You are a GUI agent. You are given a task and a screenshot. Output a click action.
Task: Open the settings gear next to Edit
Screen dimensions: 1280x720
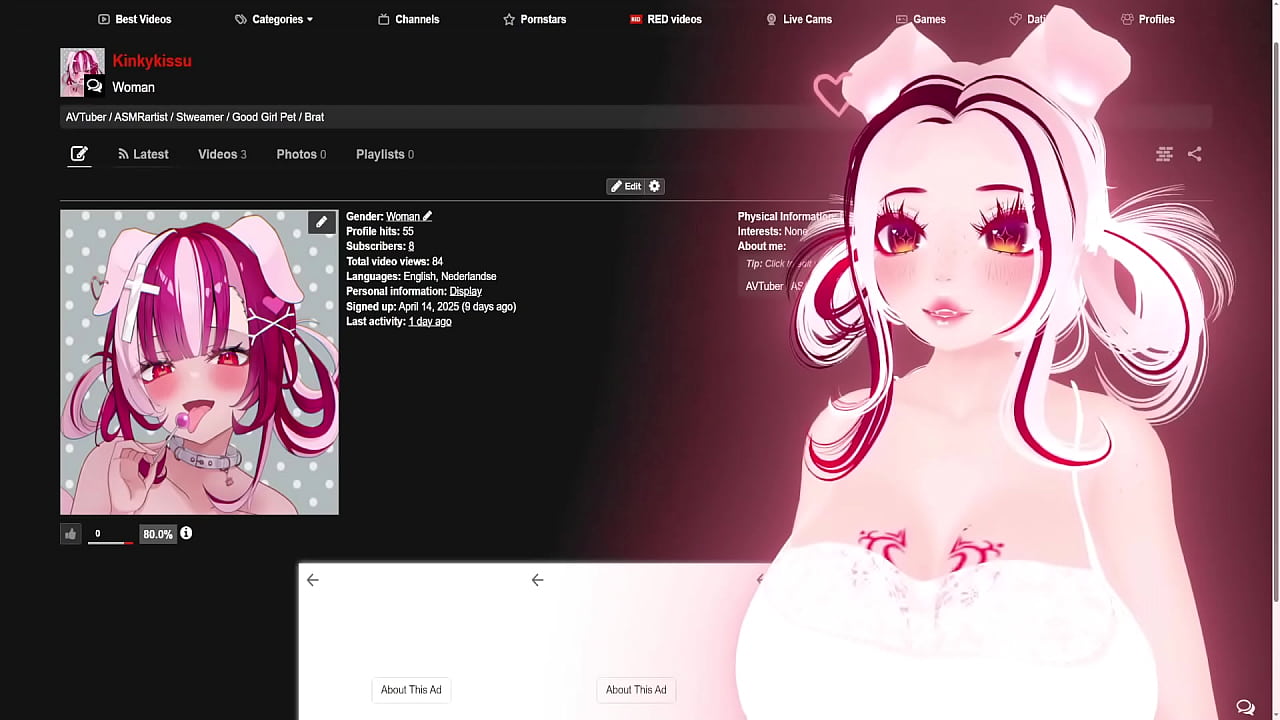[655, 186]
